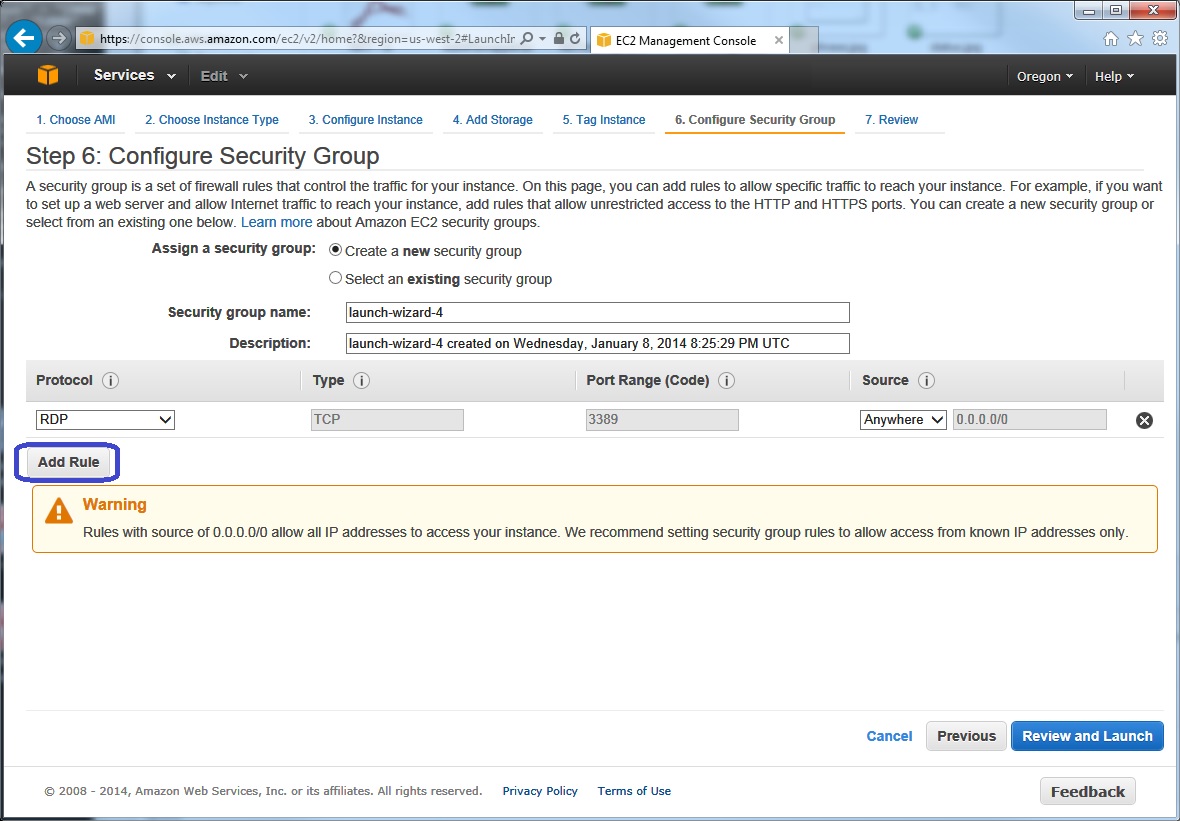Click the Step 6: Configure Security Group heading

point(202,157)
